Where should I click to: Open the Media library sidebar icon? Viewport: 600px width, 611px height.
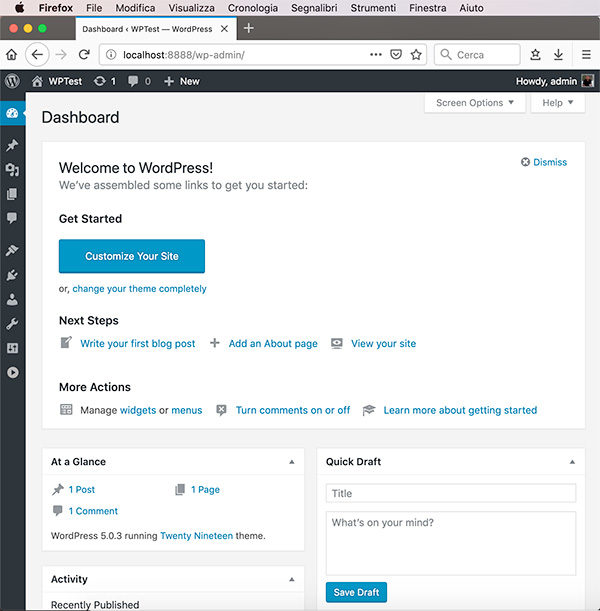12,170
